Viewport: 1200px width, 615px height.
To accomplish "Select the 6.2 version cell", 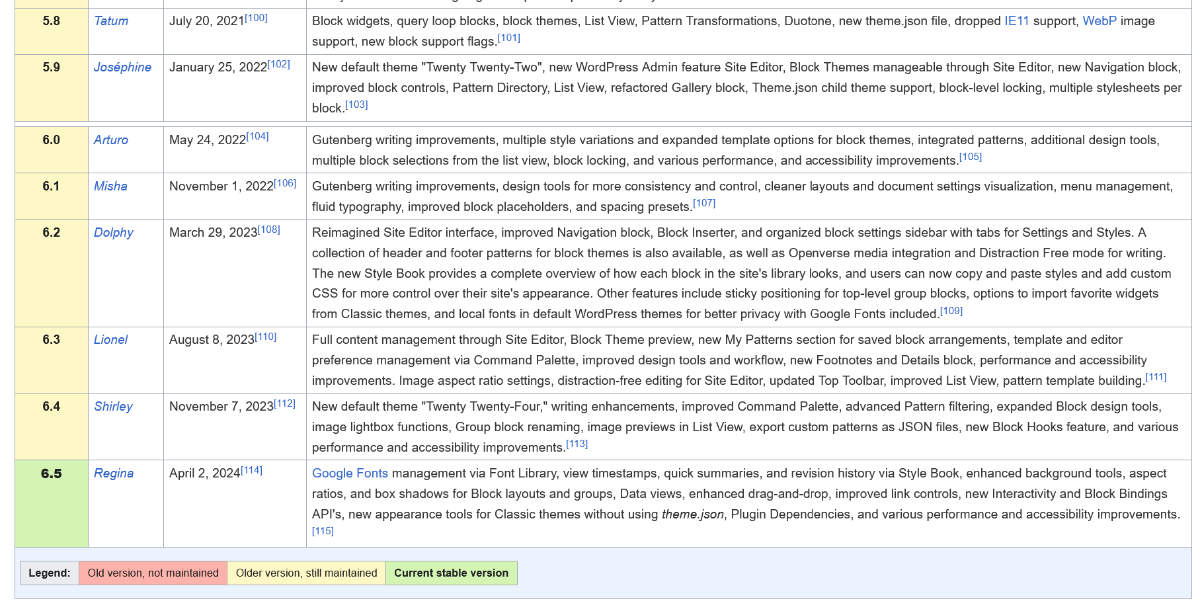I will coord(51,273).
